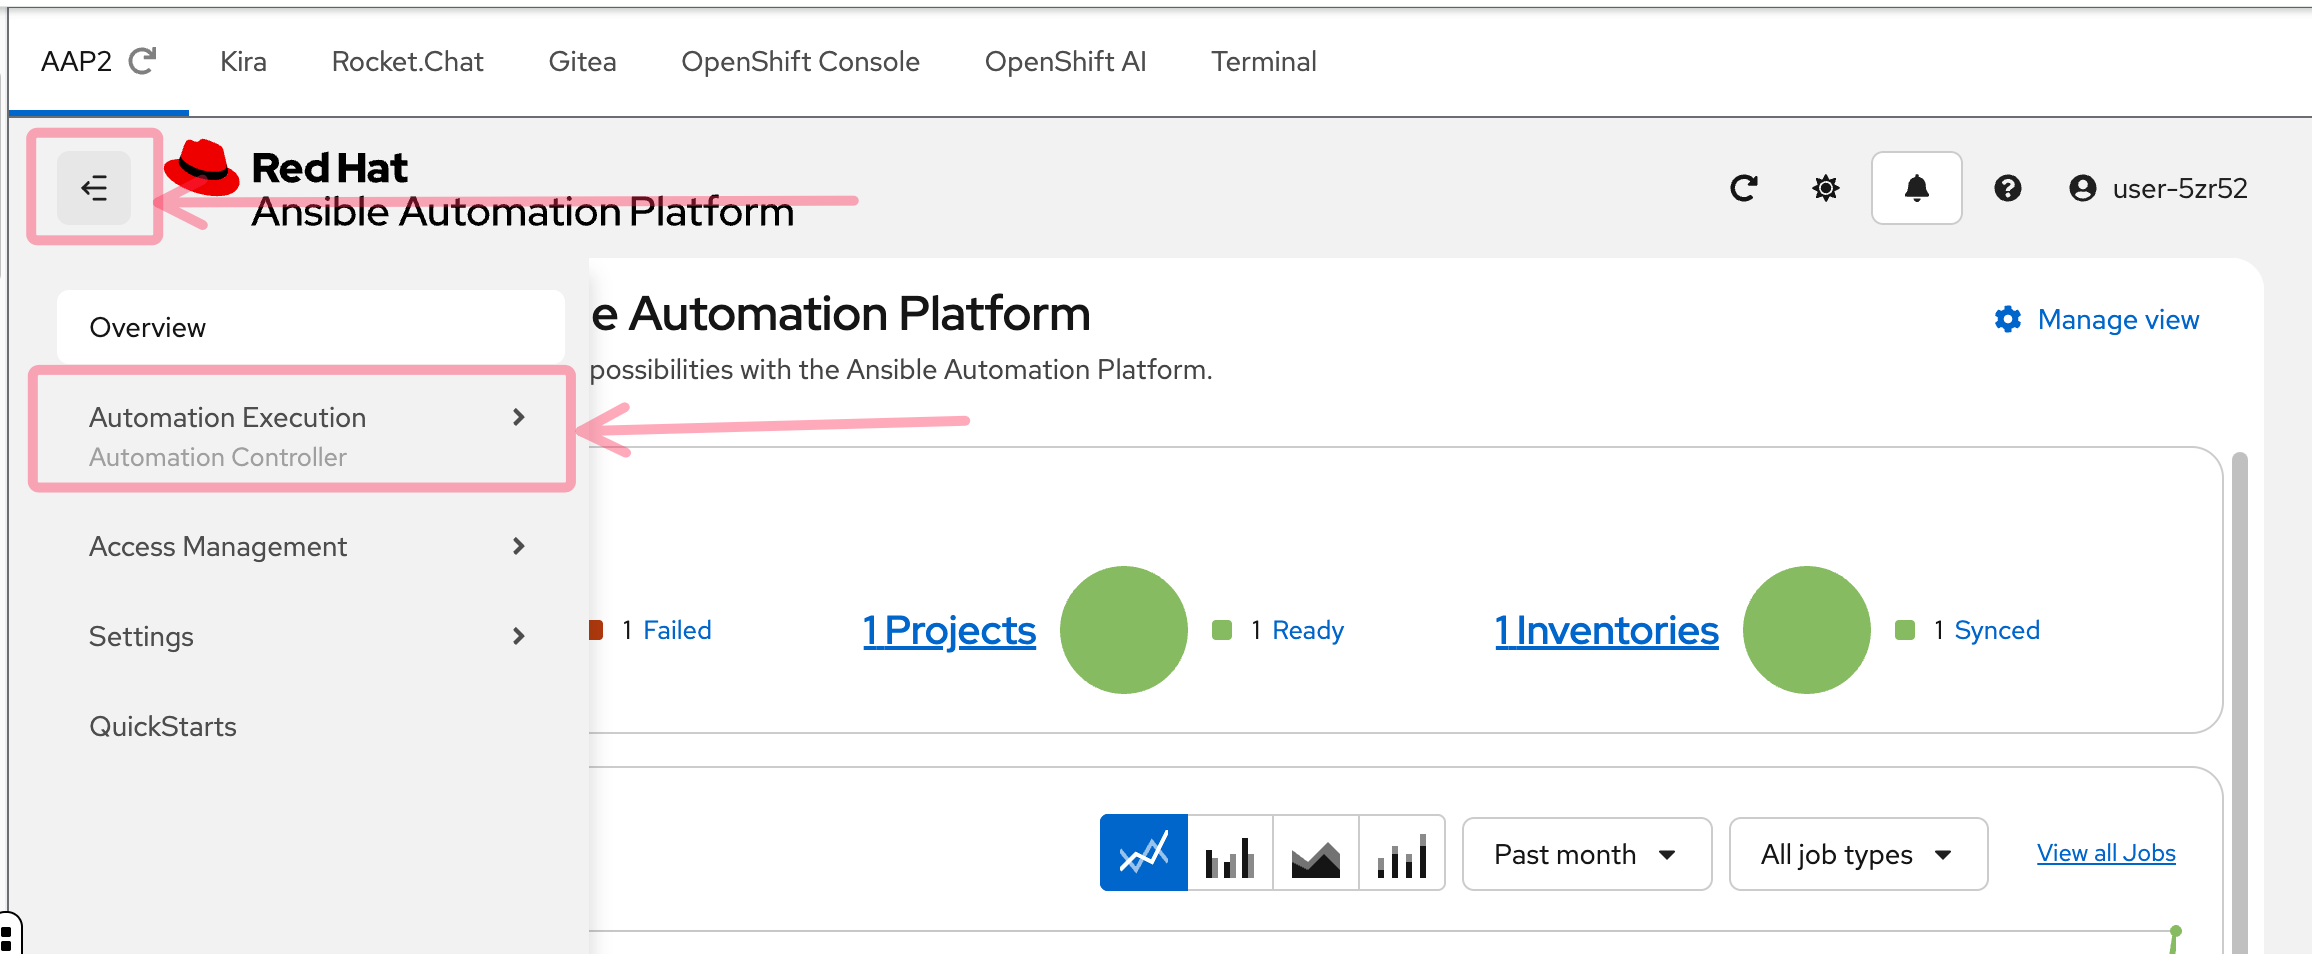This screenshot has width=2312, height=954.
Task: Click the Ready projects status link
Action: pyautogui.click(x=1308, y=630)
